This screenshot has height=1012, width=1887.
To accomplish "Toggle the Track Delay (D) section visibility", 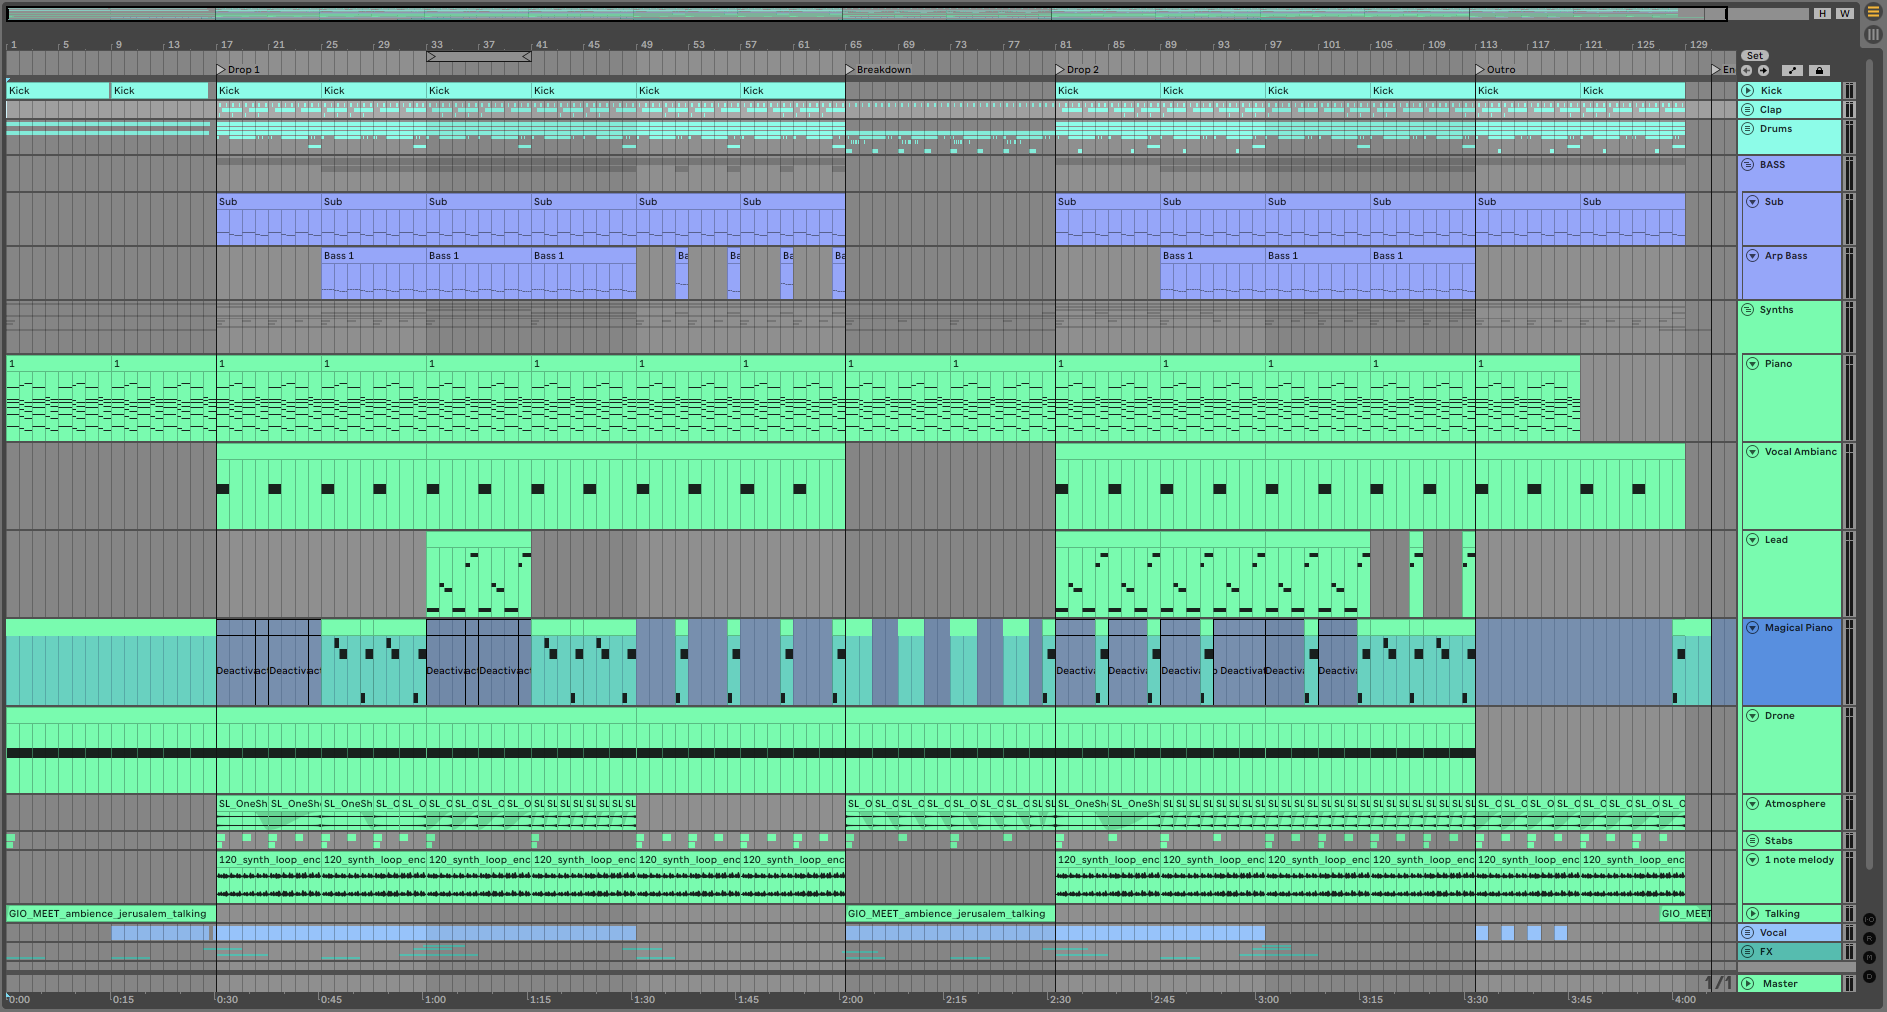I will point(1869,977).
